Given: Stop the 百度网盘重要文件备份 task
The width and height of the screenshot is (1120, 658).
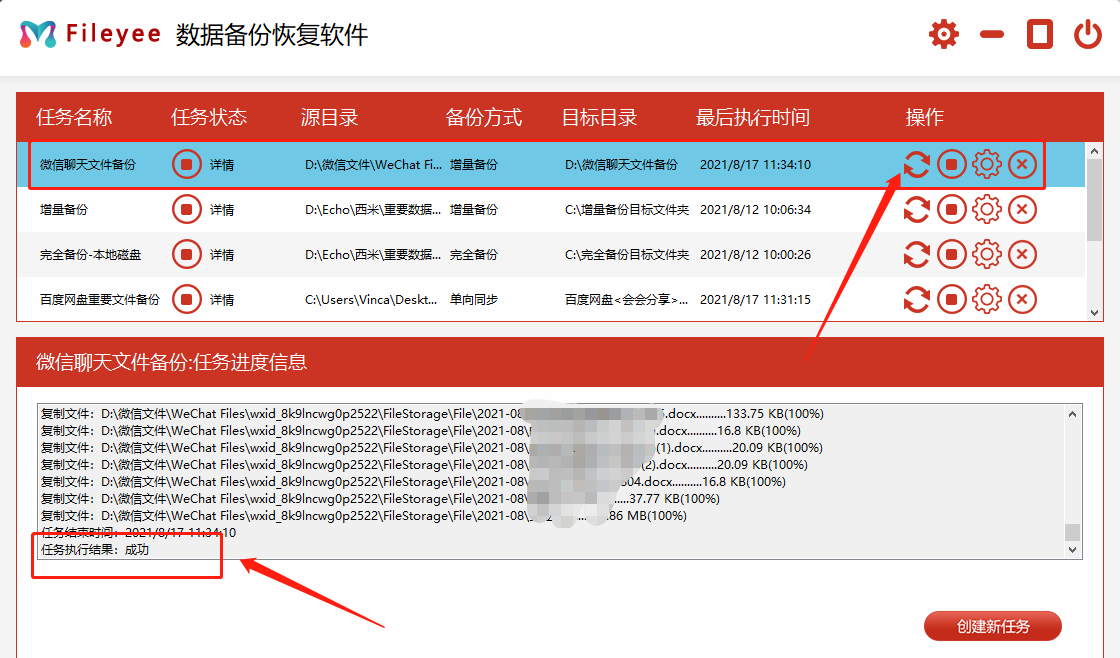Looking at the screenshot, I should [x=951, y=299].
